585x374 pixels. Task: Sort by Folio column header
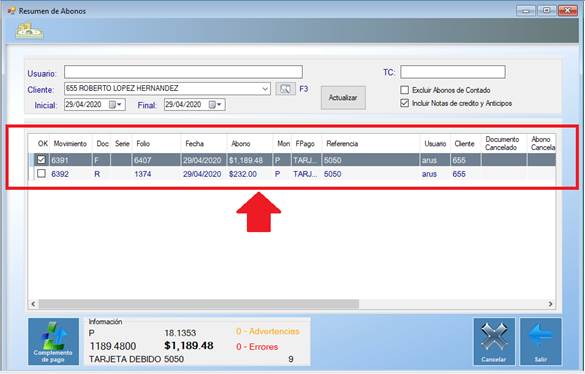pyautogui.click(x=156, y=144)
